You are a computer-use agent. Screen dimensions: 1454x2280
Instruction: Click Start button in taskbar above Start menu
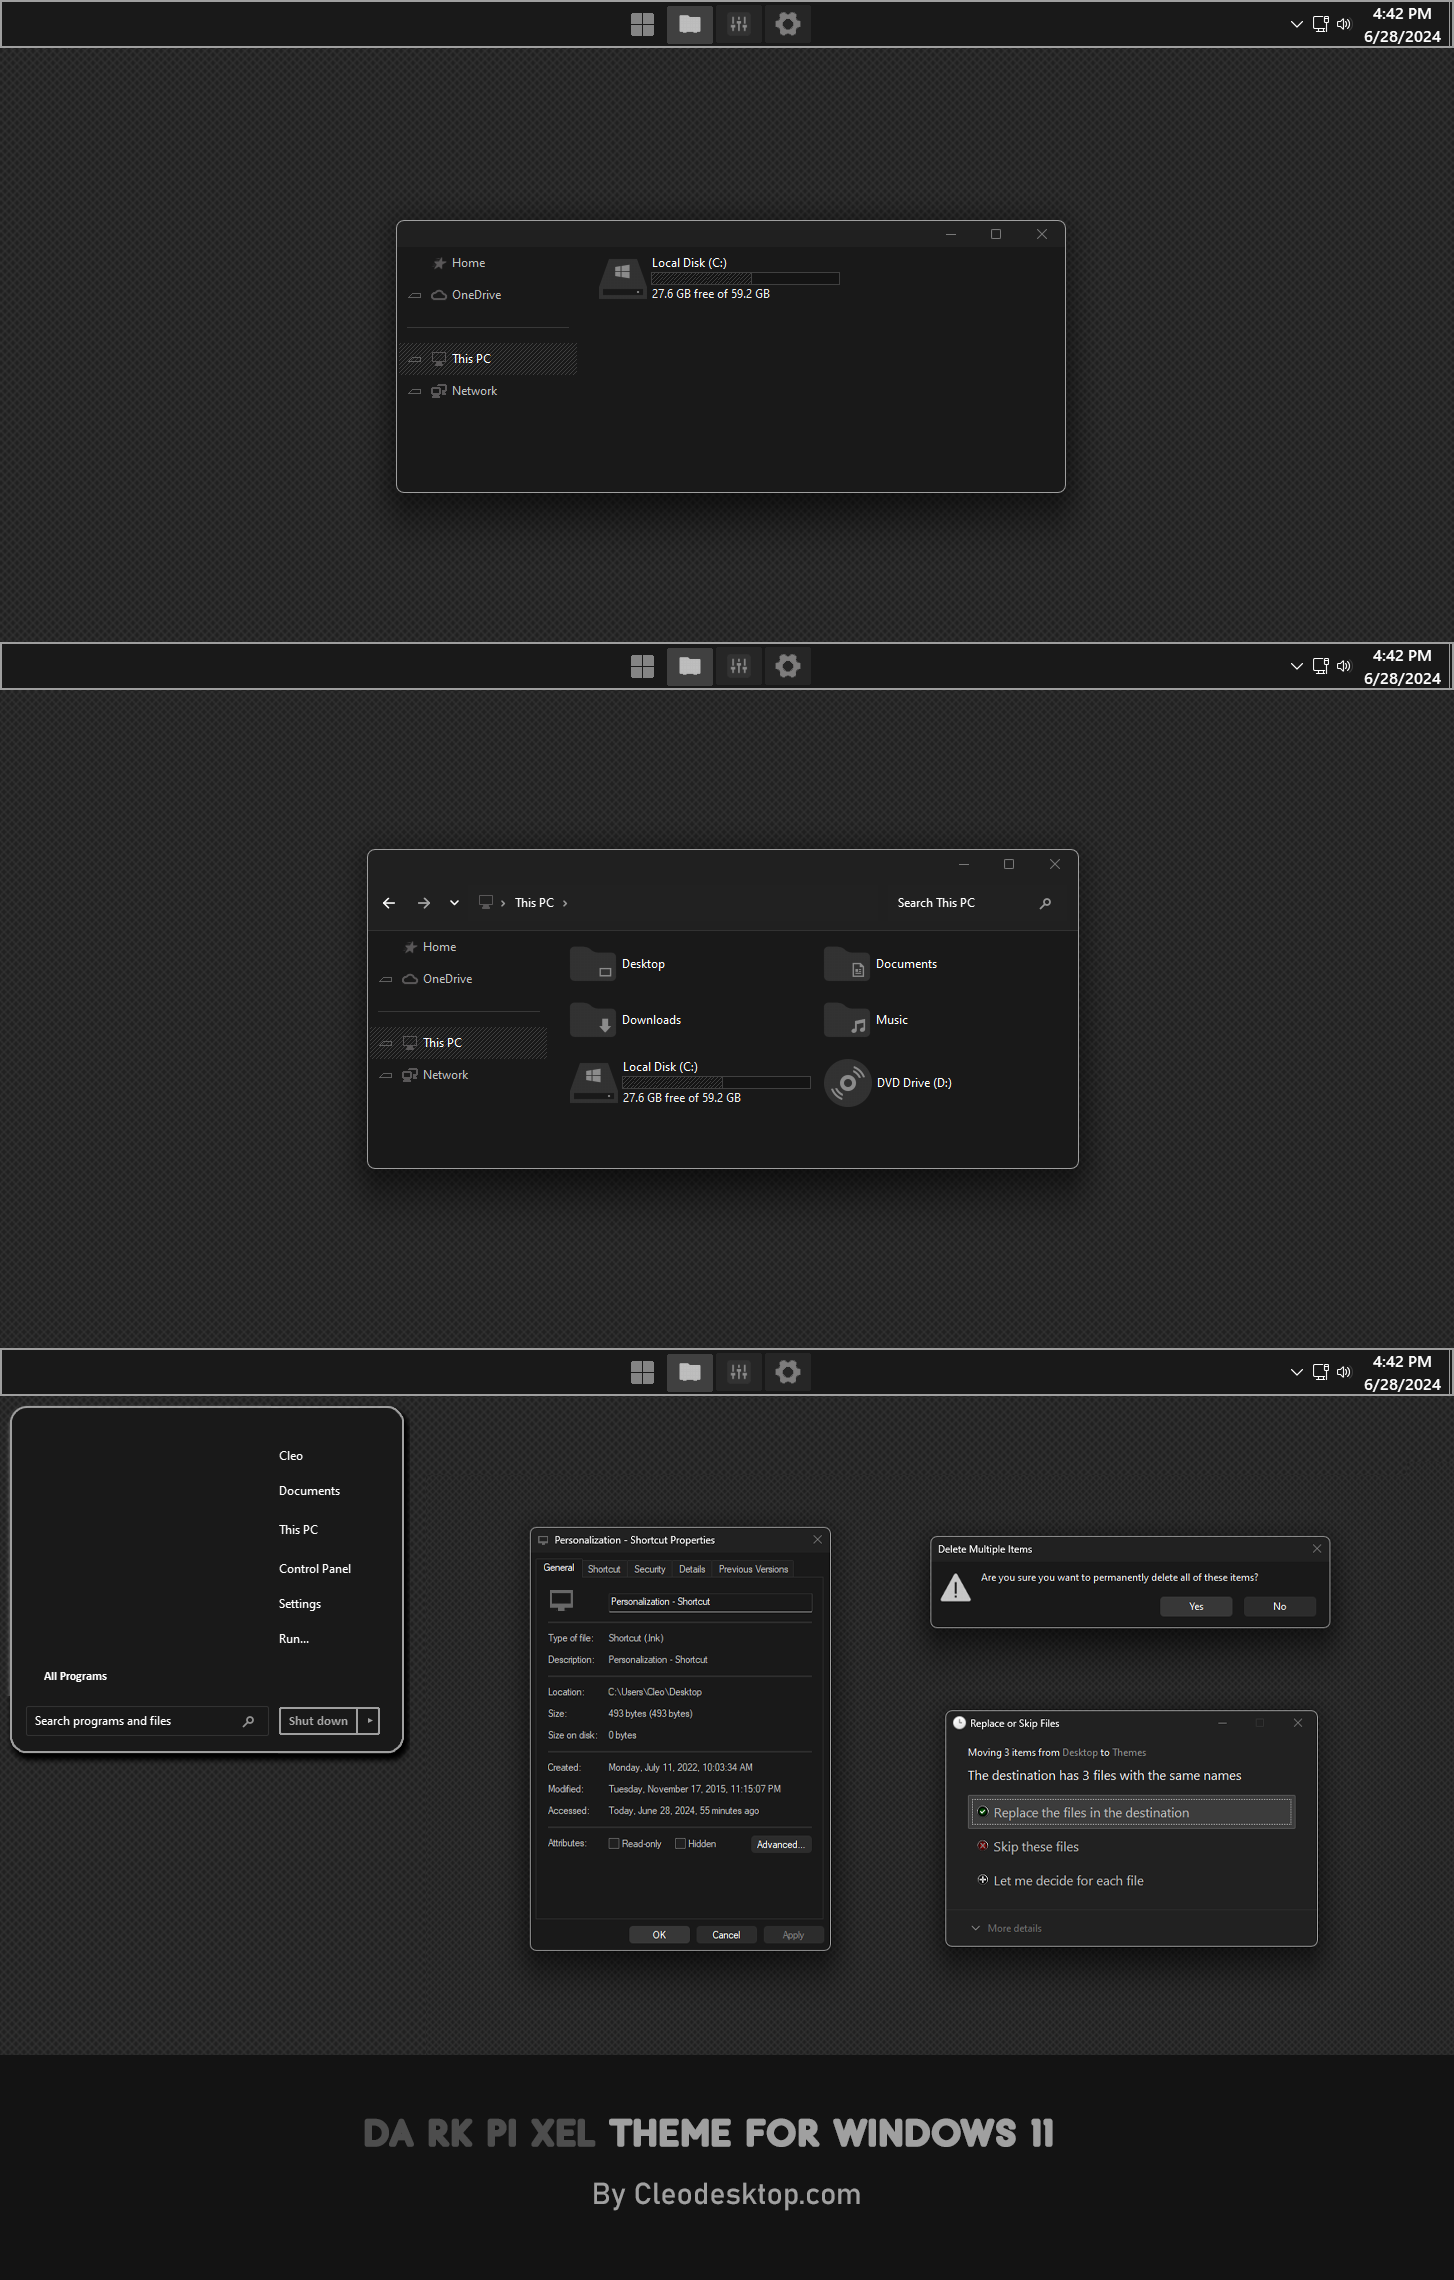[642, 1372]
